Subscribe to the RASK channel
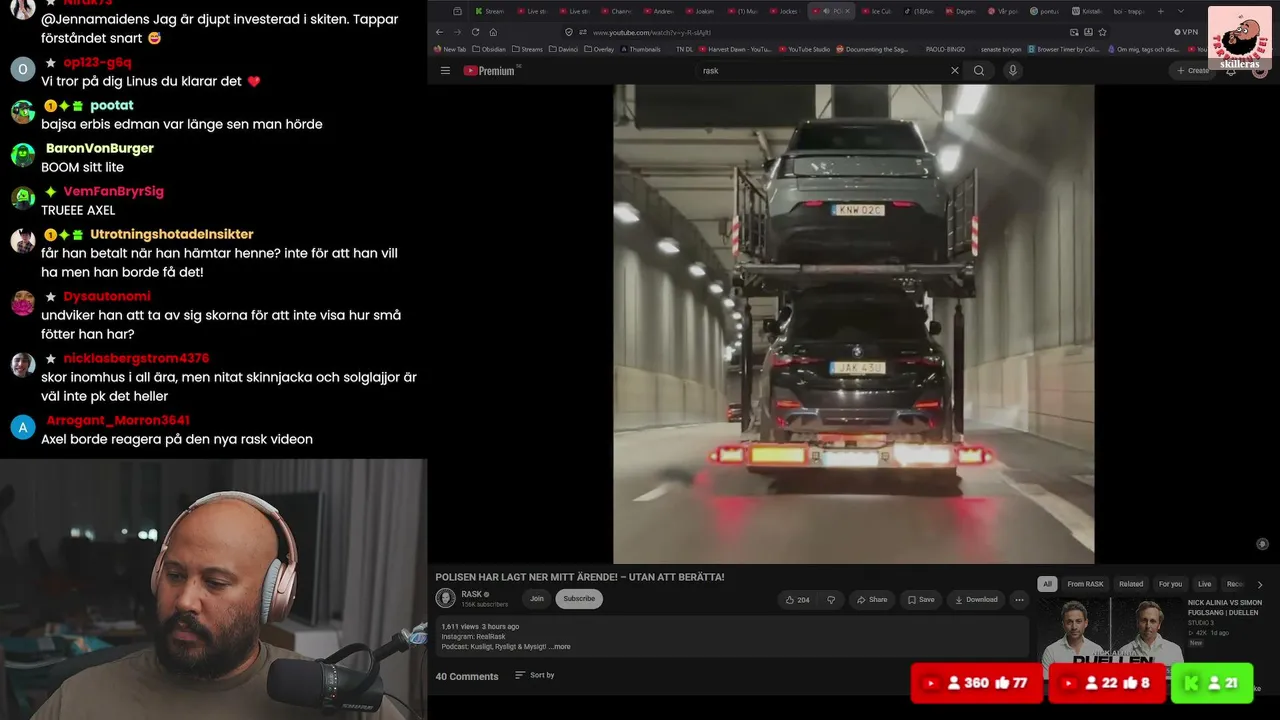Viewport: 1280px width, 720px height. tap(579, 599)
